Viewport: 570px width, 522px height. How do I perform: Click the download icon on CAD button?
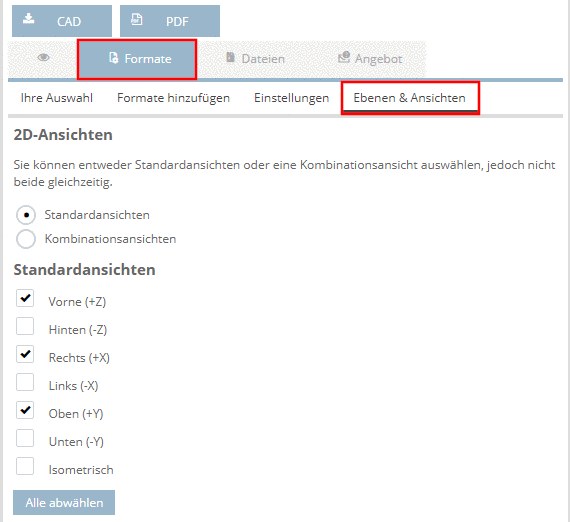(29, 19)
